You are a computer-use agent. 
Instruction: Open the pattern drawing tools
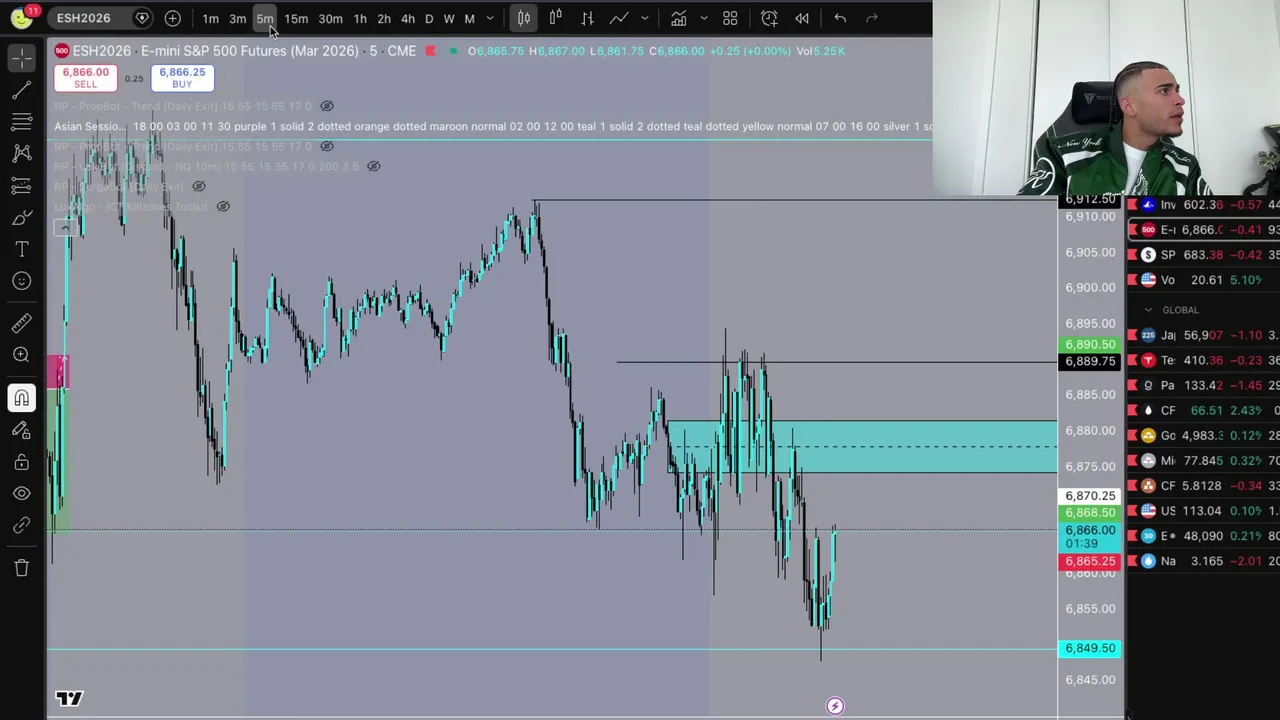click(x=21, y=154)
